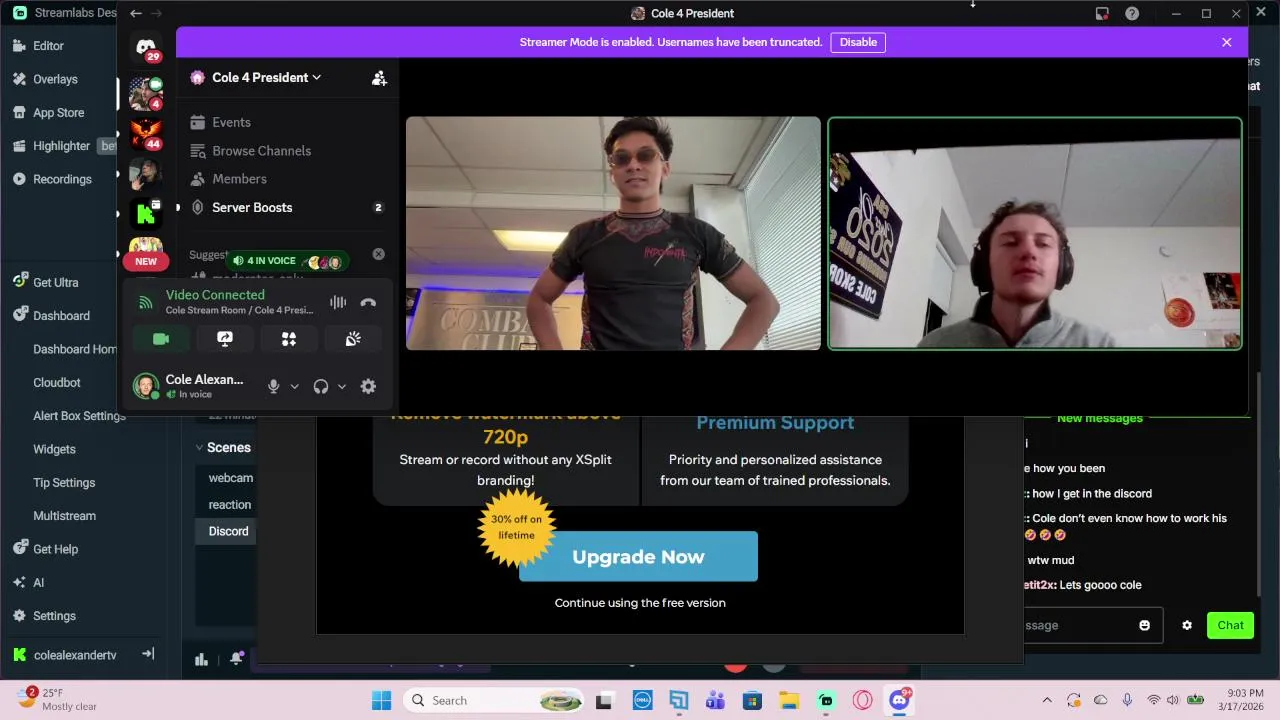The height and width of the screenshot is (720, 1280).
Task: Open Widgets in Streamlabs sidebar
Action: [x=54, y=450]
